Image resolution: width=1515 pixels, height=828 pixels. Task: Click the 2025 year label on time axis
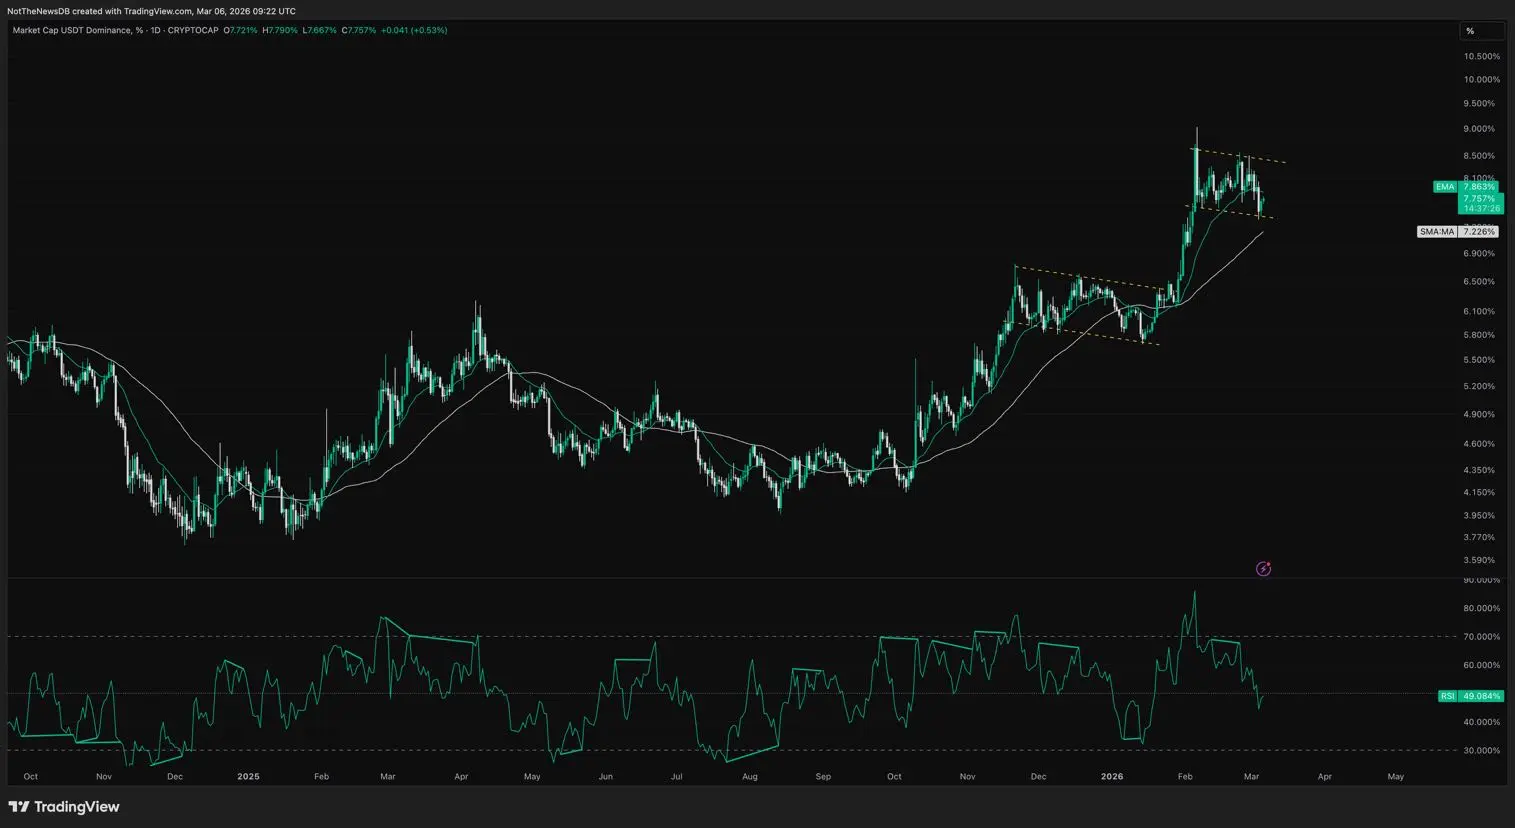point(248,777)
